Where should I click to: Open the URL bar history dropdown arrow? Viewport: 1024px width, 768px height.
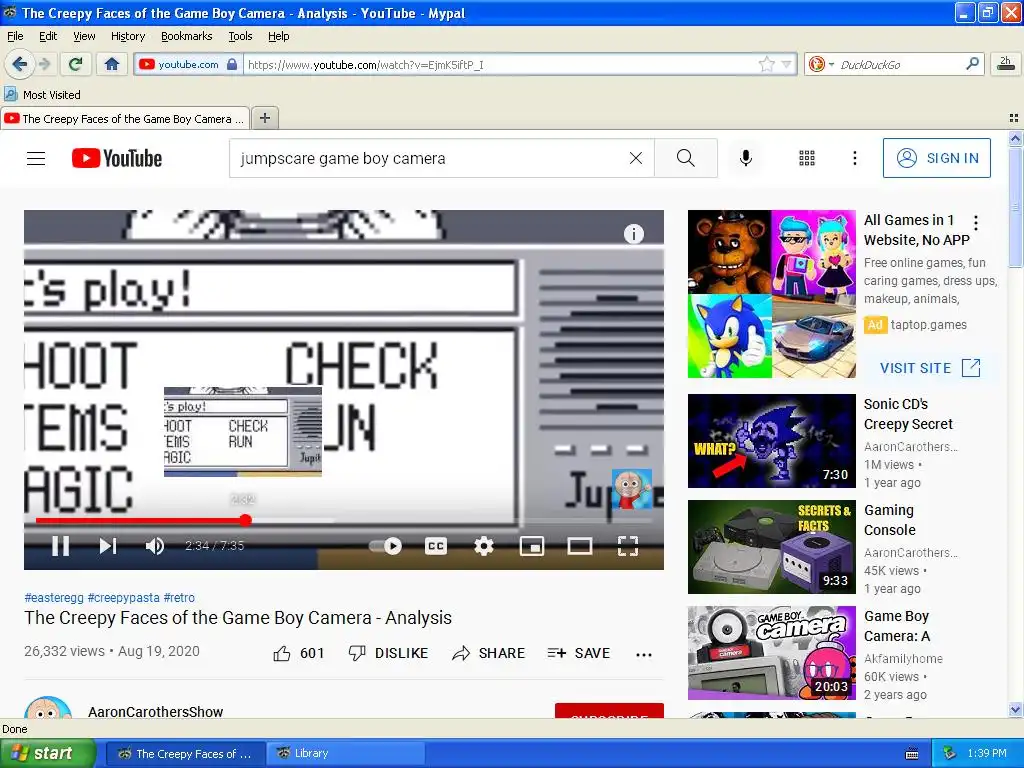786,64
